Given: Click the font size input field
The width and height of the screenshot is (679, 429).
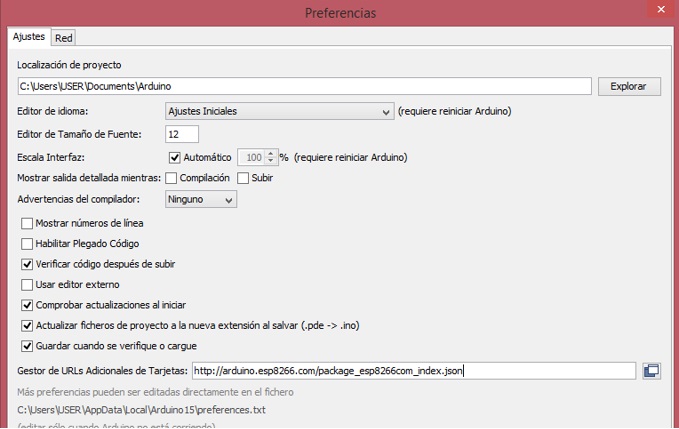Looking at the screenshot, I should (x=181, y=134).
